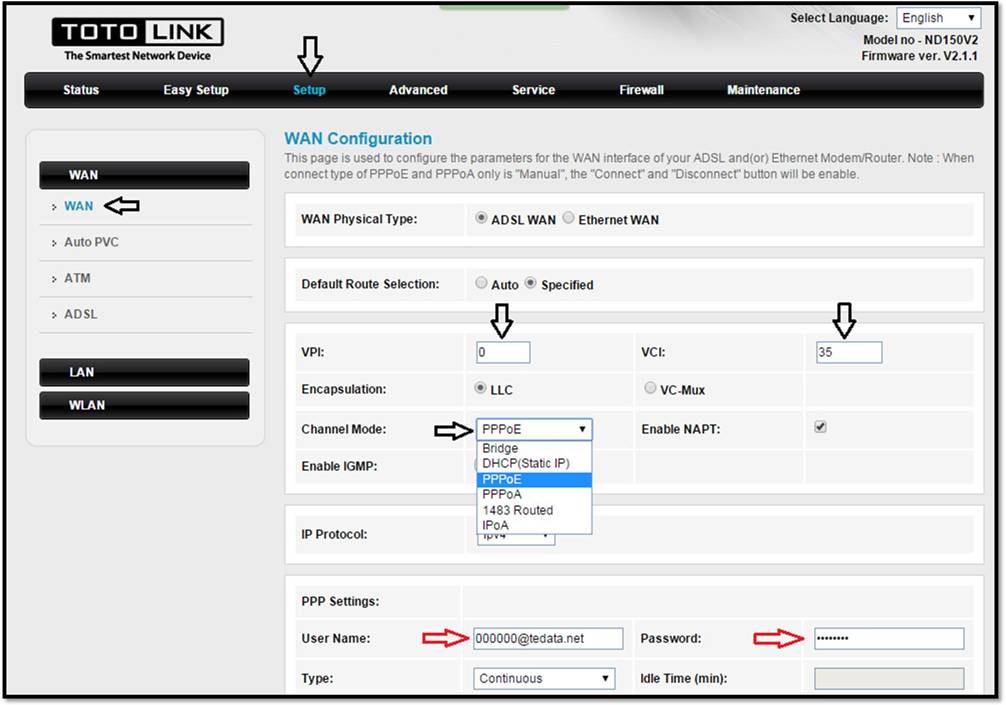Click the Model no - ND150V2 text
This screenshot has width=1006, height=705.
click(x=921, y=40)
